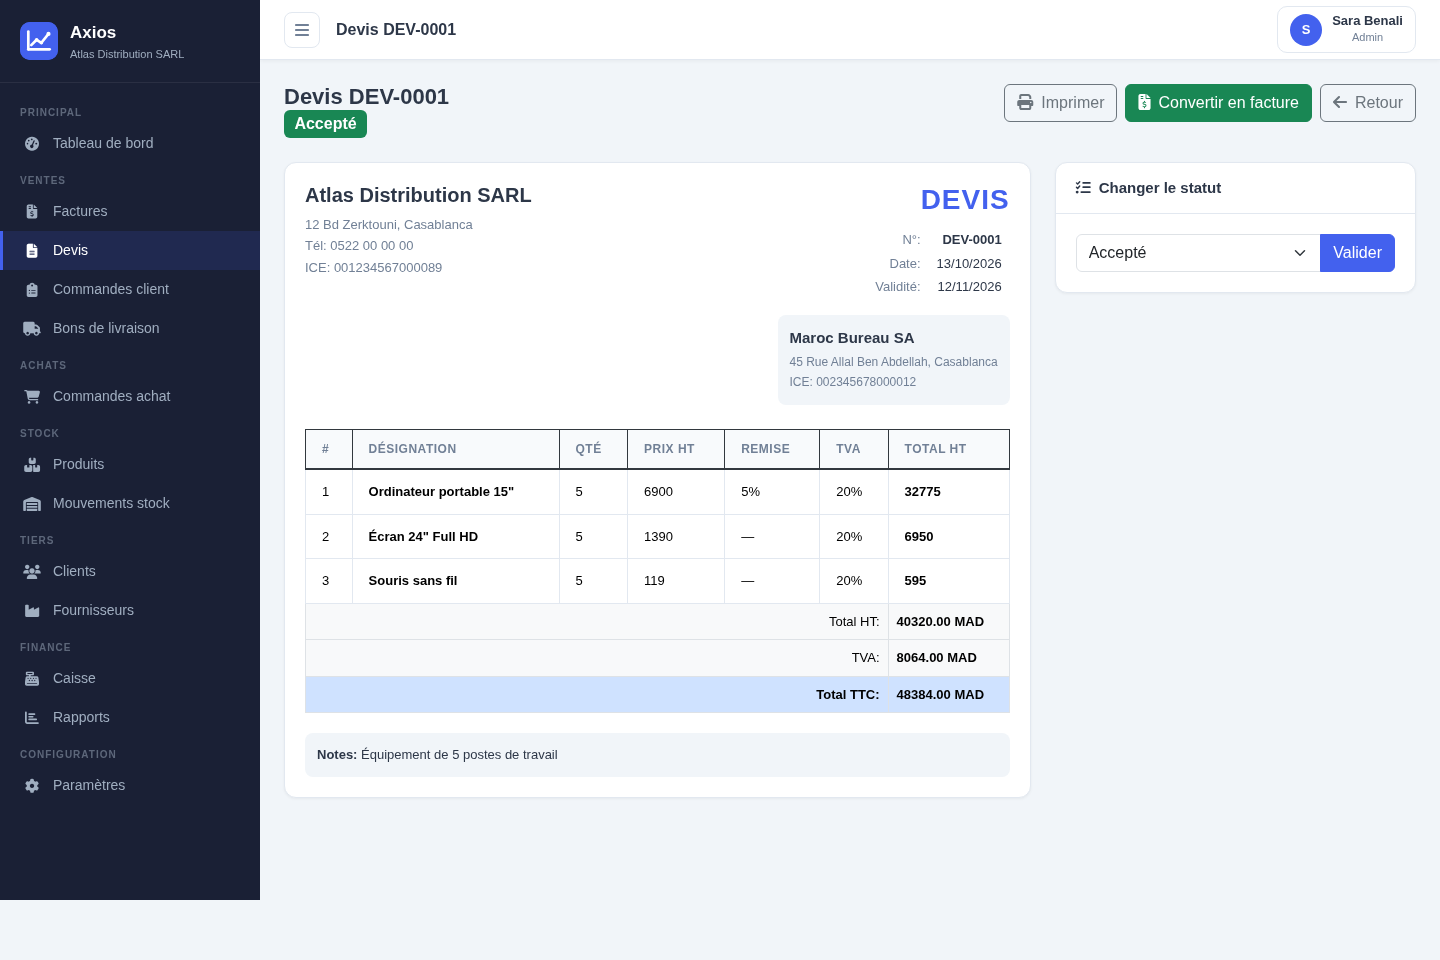Click the Fournisseurs factory icon
1440x960 pixels.
tap(32, 610)
